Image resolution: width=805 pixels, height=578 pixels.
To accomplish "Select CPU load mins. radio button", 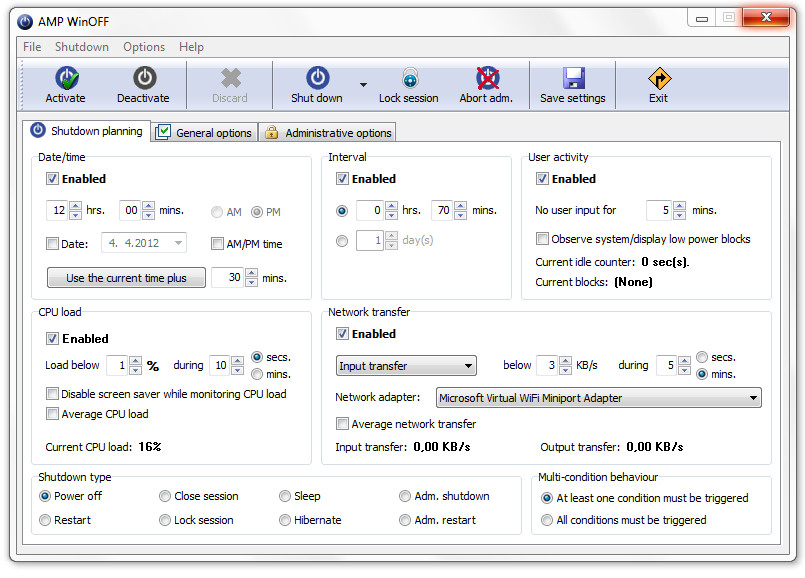I will coord(257,374).
